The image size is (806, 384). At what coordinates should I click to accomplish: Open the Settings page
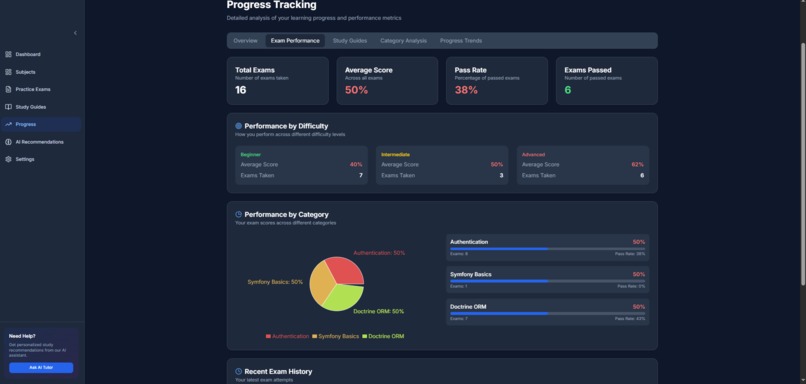point(41,159)
